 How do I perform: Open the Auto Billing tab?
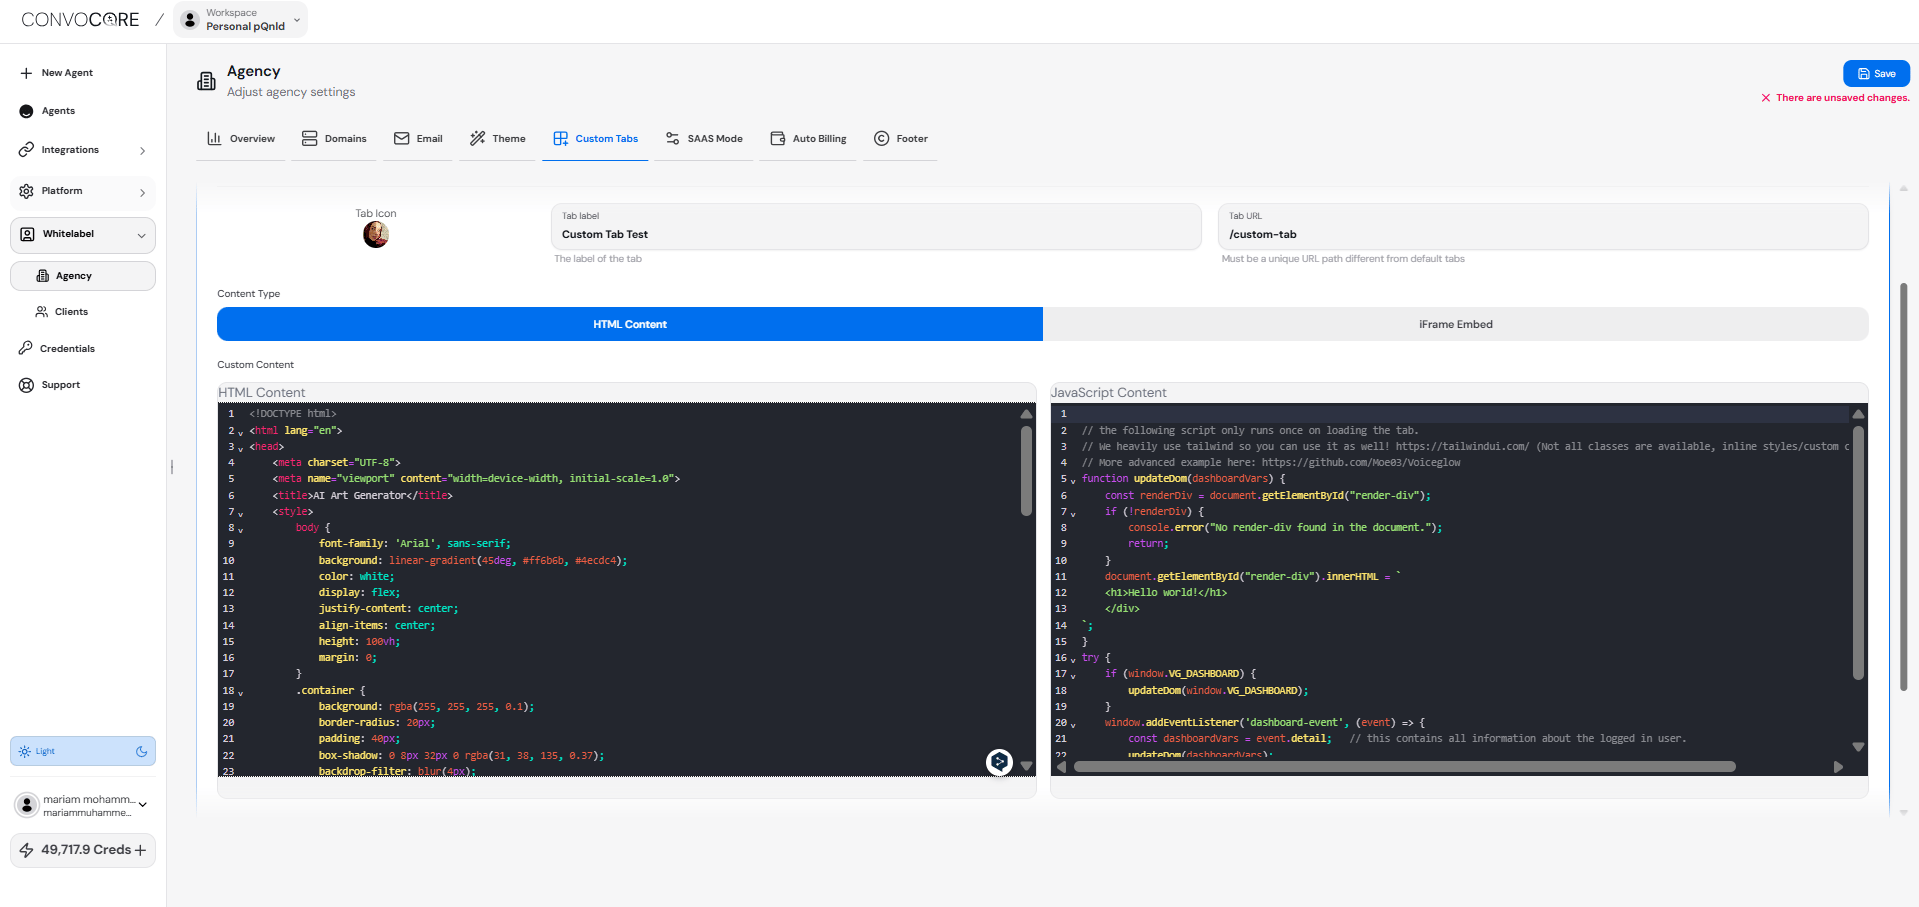(808, 139)
